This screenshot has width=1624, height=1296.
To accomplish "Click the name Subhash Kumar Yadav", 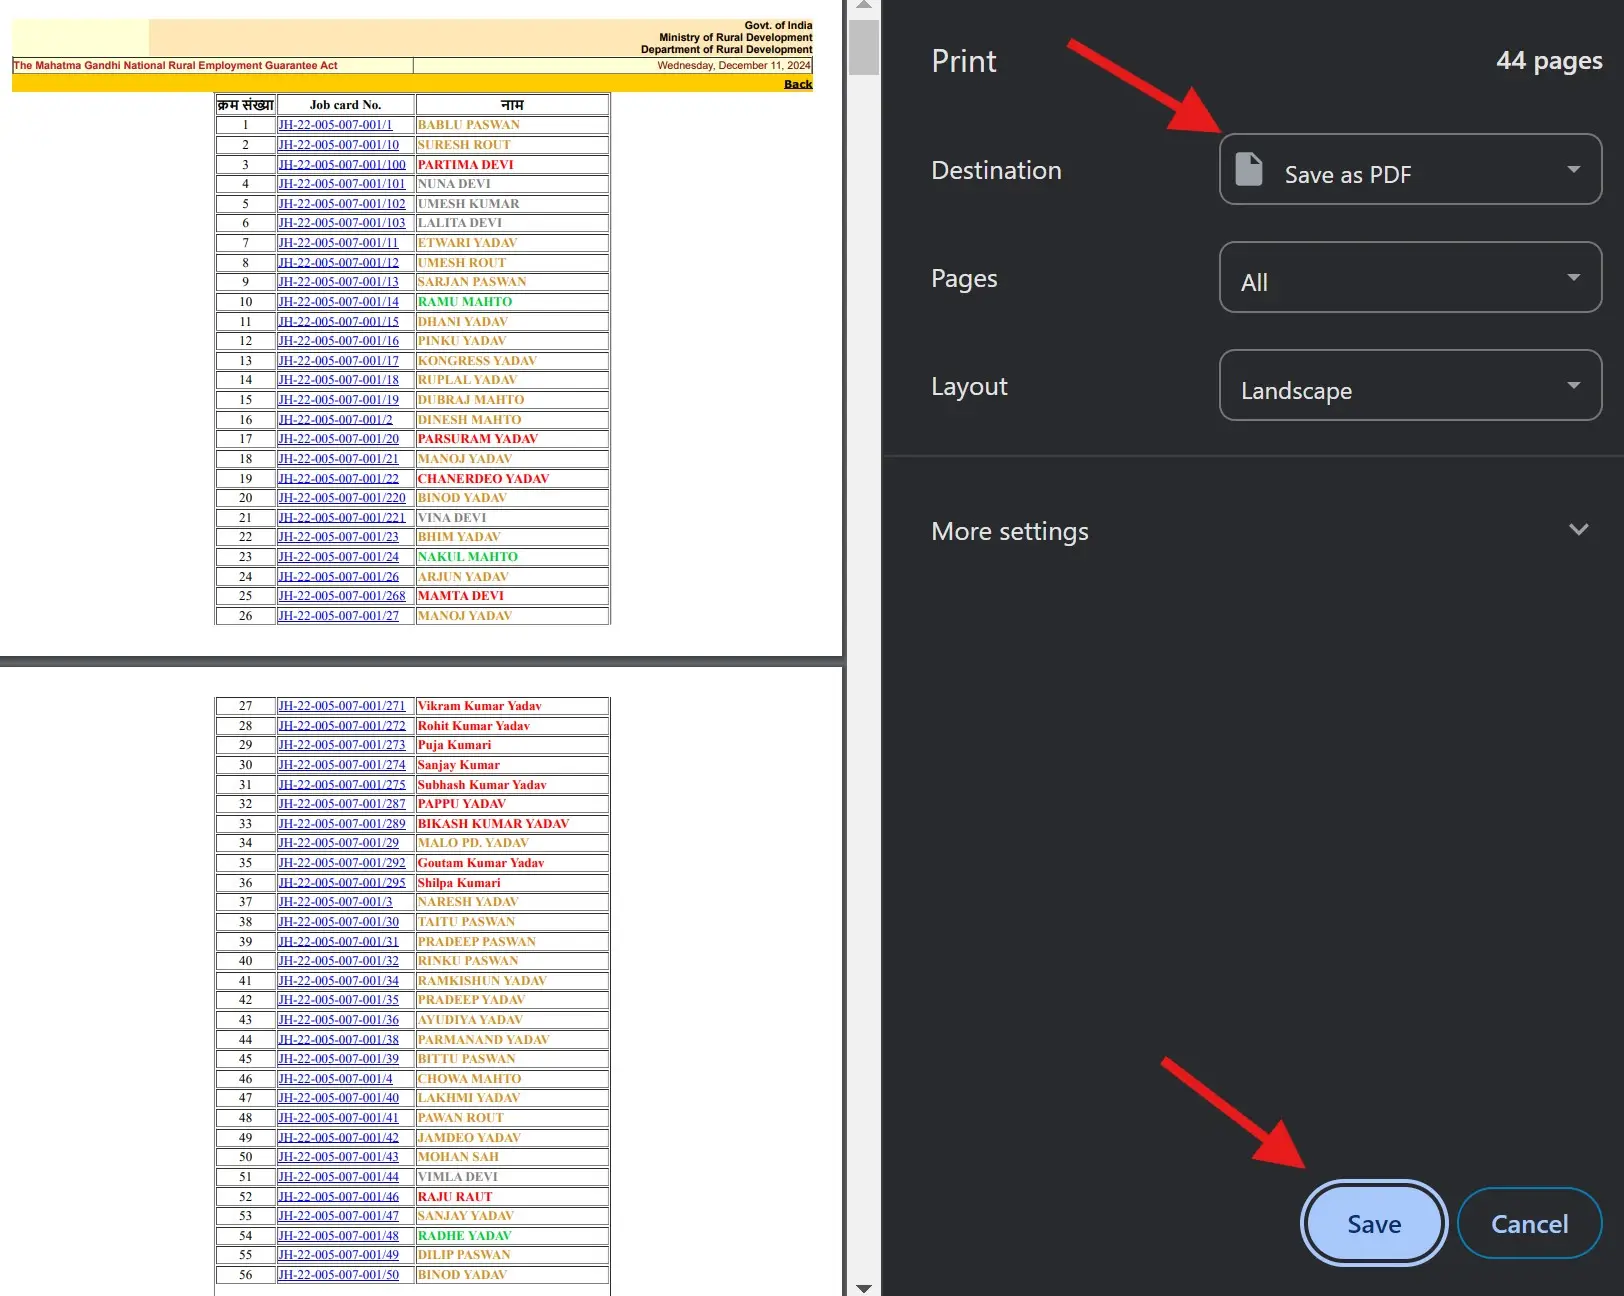I will (x=482, y=785).
